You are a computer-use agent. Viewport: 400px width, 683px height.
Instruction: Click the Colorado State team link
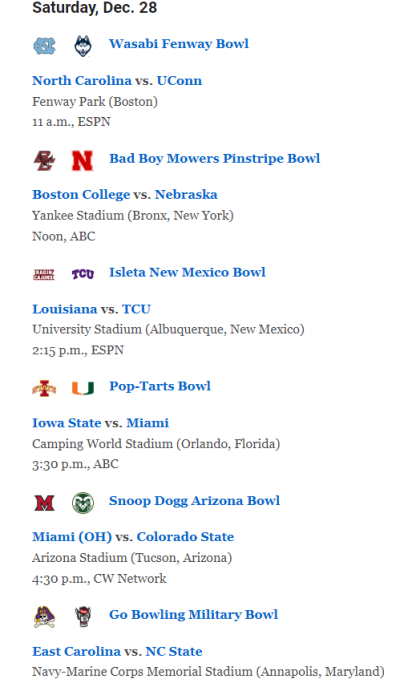point(185,537)
